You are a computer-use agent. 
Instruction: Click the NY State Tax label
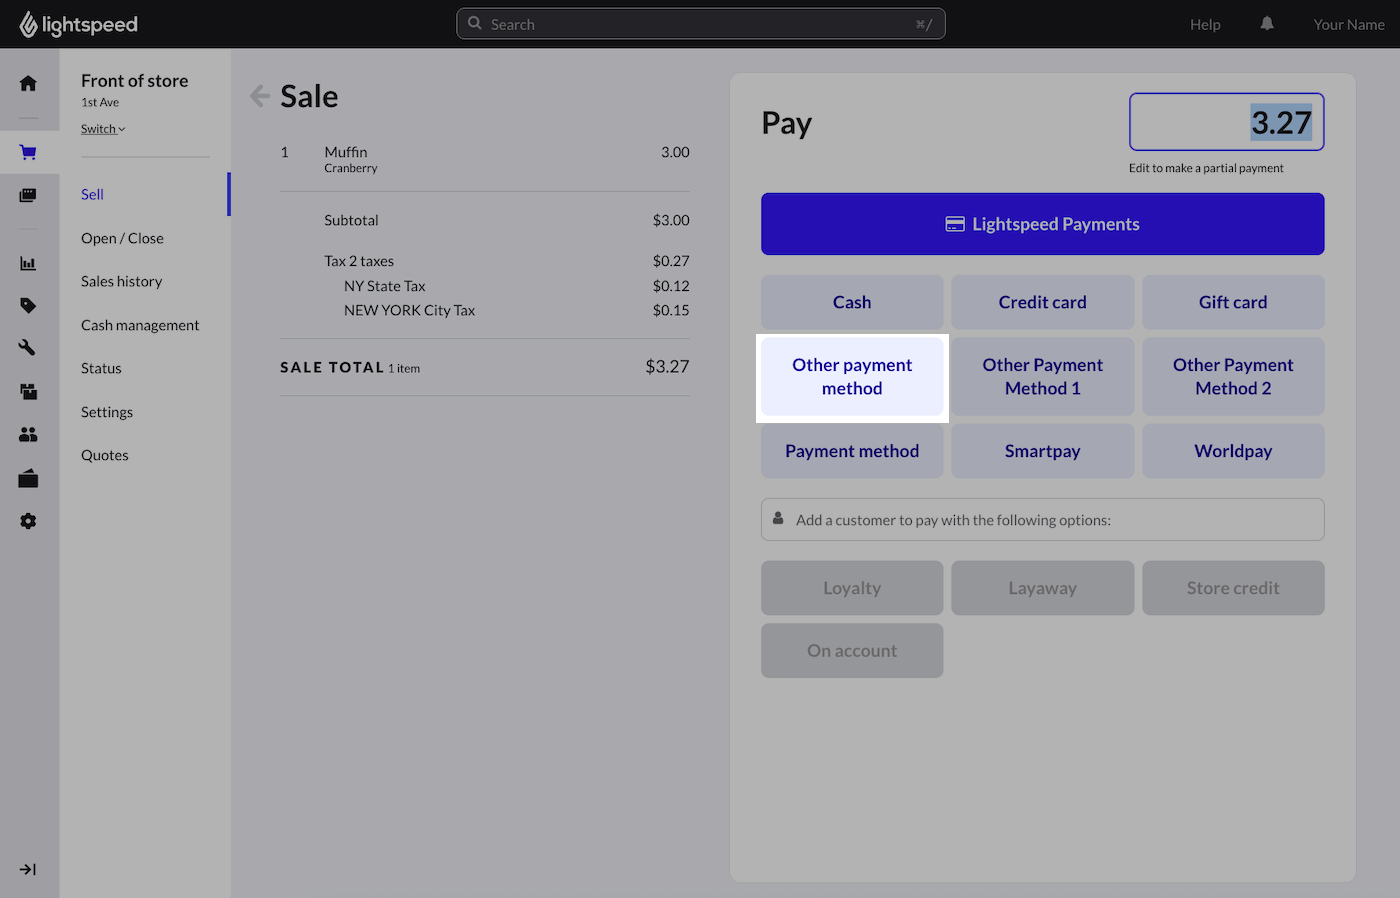tap(385, 286)
